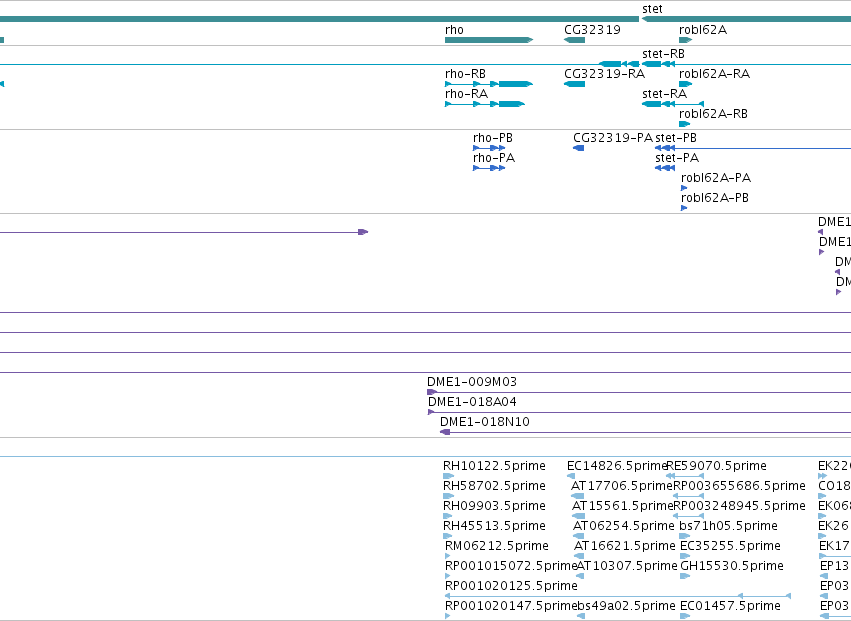The height and width of the screenshot is (621, 851).
Task: Select the rho-PA protein feature
Action: tap(489, 168)
